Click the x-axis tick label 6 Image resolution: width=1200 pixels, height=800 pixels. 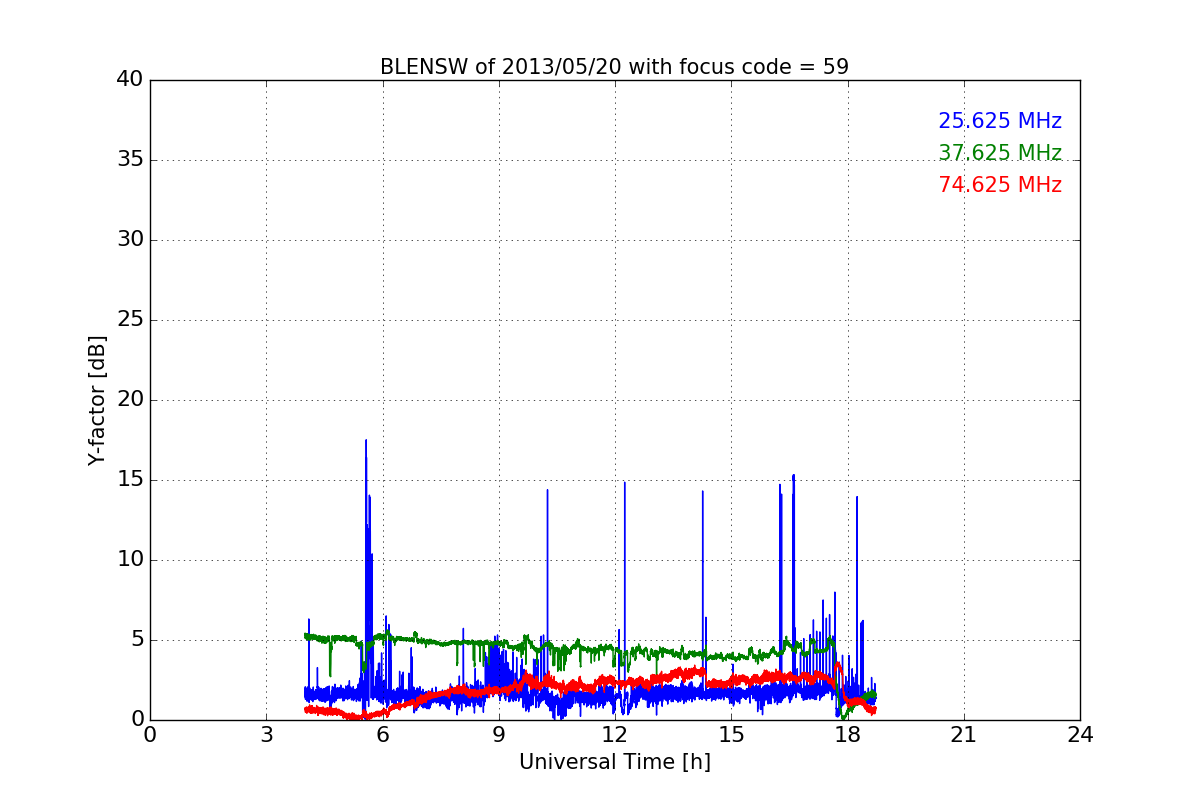click(x=382, y=734)
